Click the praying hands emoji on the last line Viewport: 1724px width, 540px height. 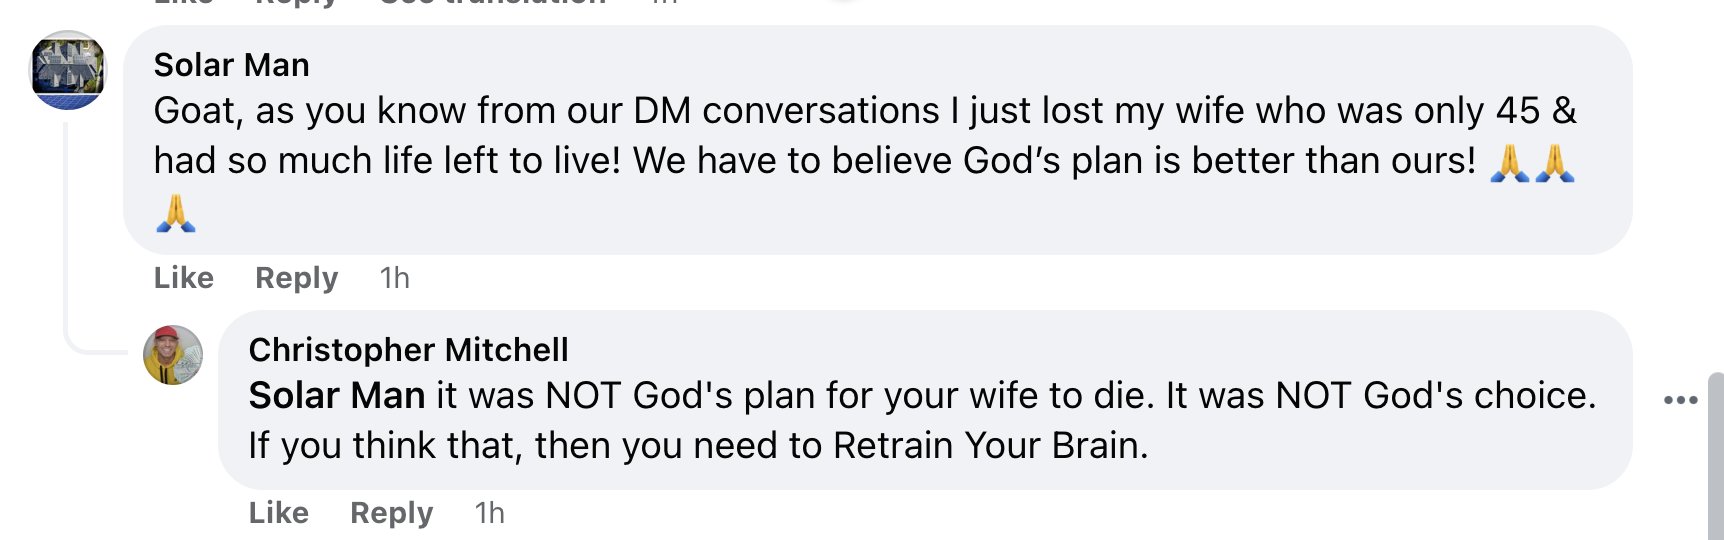coord(176,213)
